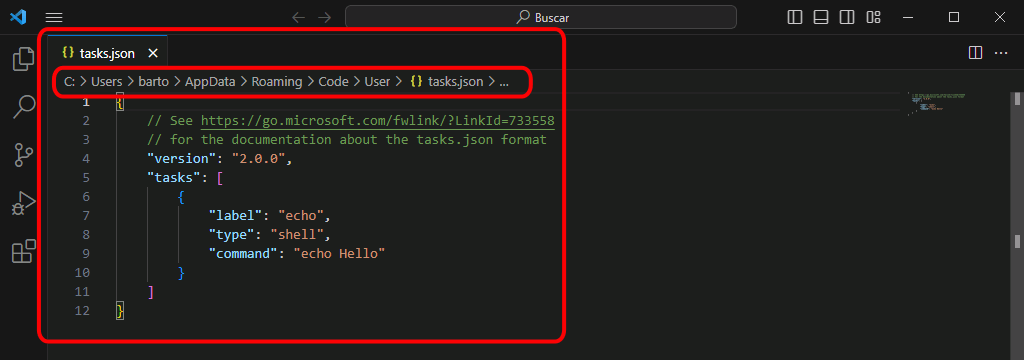
Task: Select the Roaming breadcrumb segment
Action: coord(277,82)
